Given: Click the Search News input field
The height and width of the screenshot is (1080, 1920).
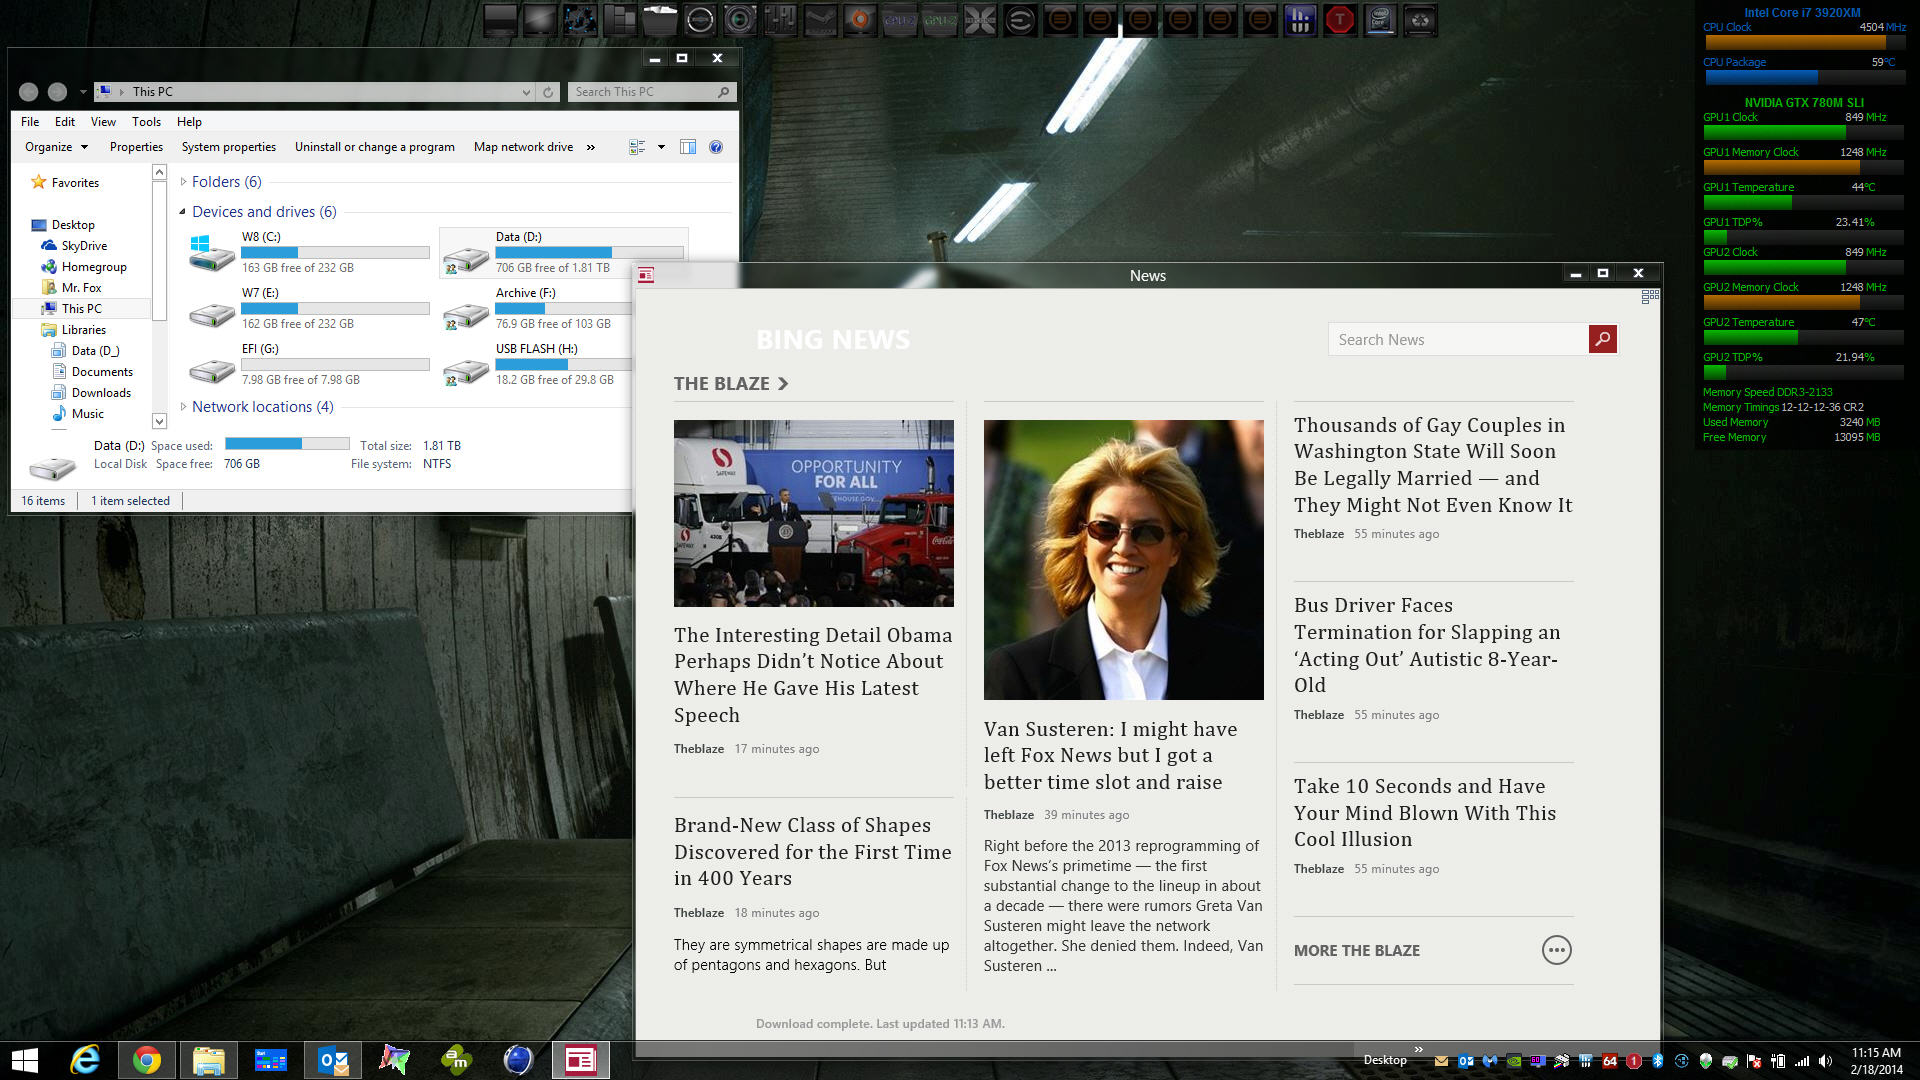Looking at the screenshot, I should (x=1458, y=339).
